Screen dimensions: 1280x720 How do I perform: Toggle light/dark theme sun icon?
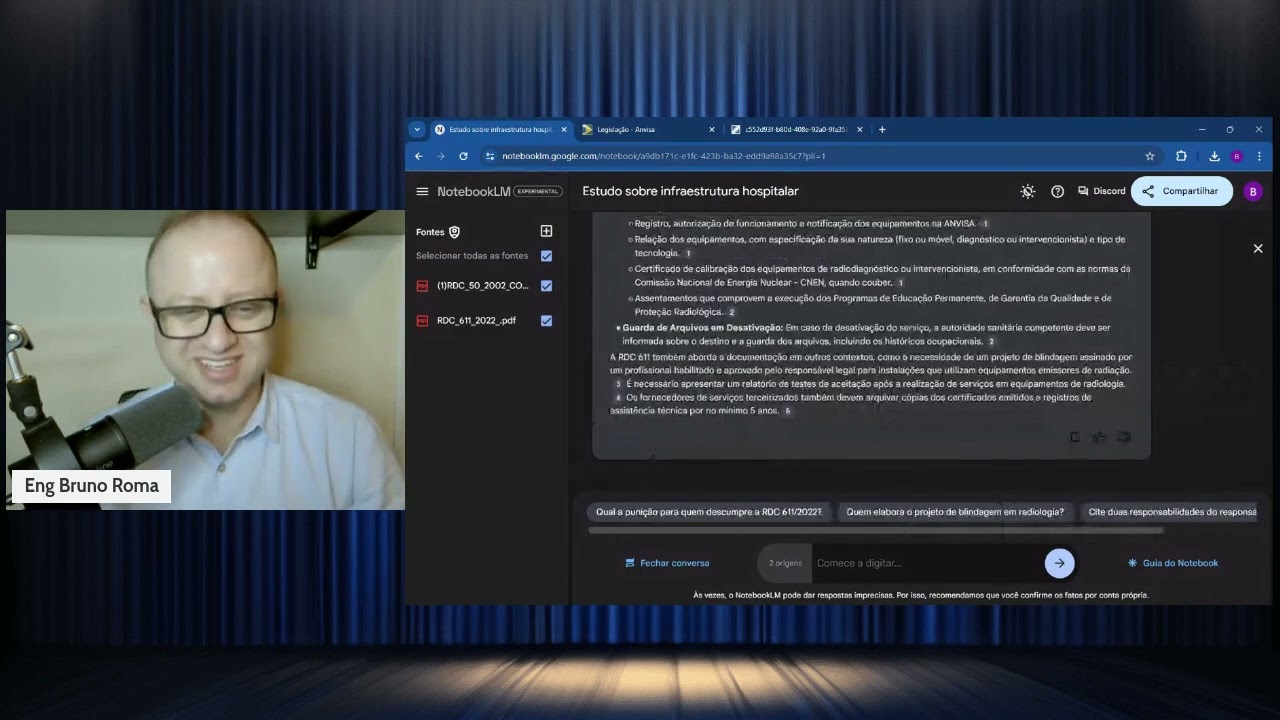tap(1027, 191)
